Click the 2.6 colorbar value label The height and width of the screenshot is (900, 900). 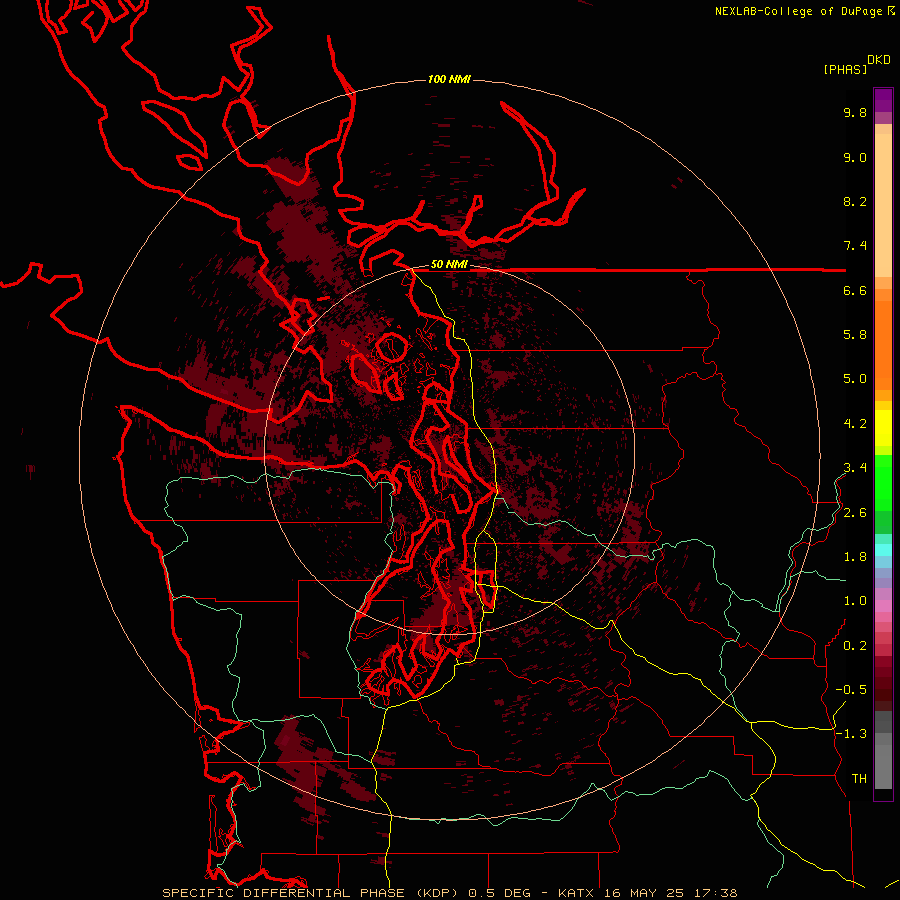855,513
